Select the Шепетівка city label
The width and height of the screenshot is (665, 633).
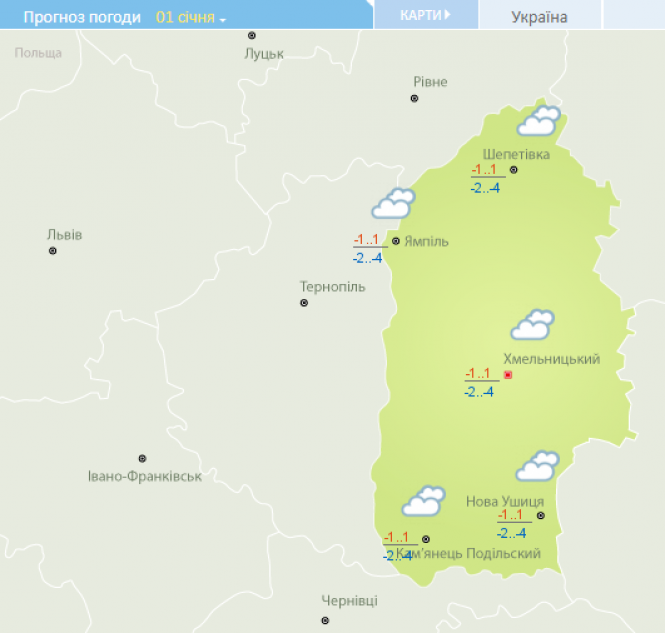[x=516, y=154]
